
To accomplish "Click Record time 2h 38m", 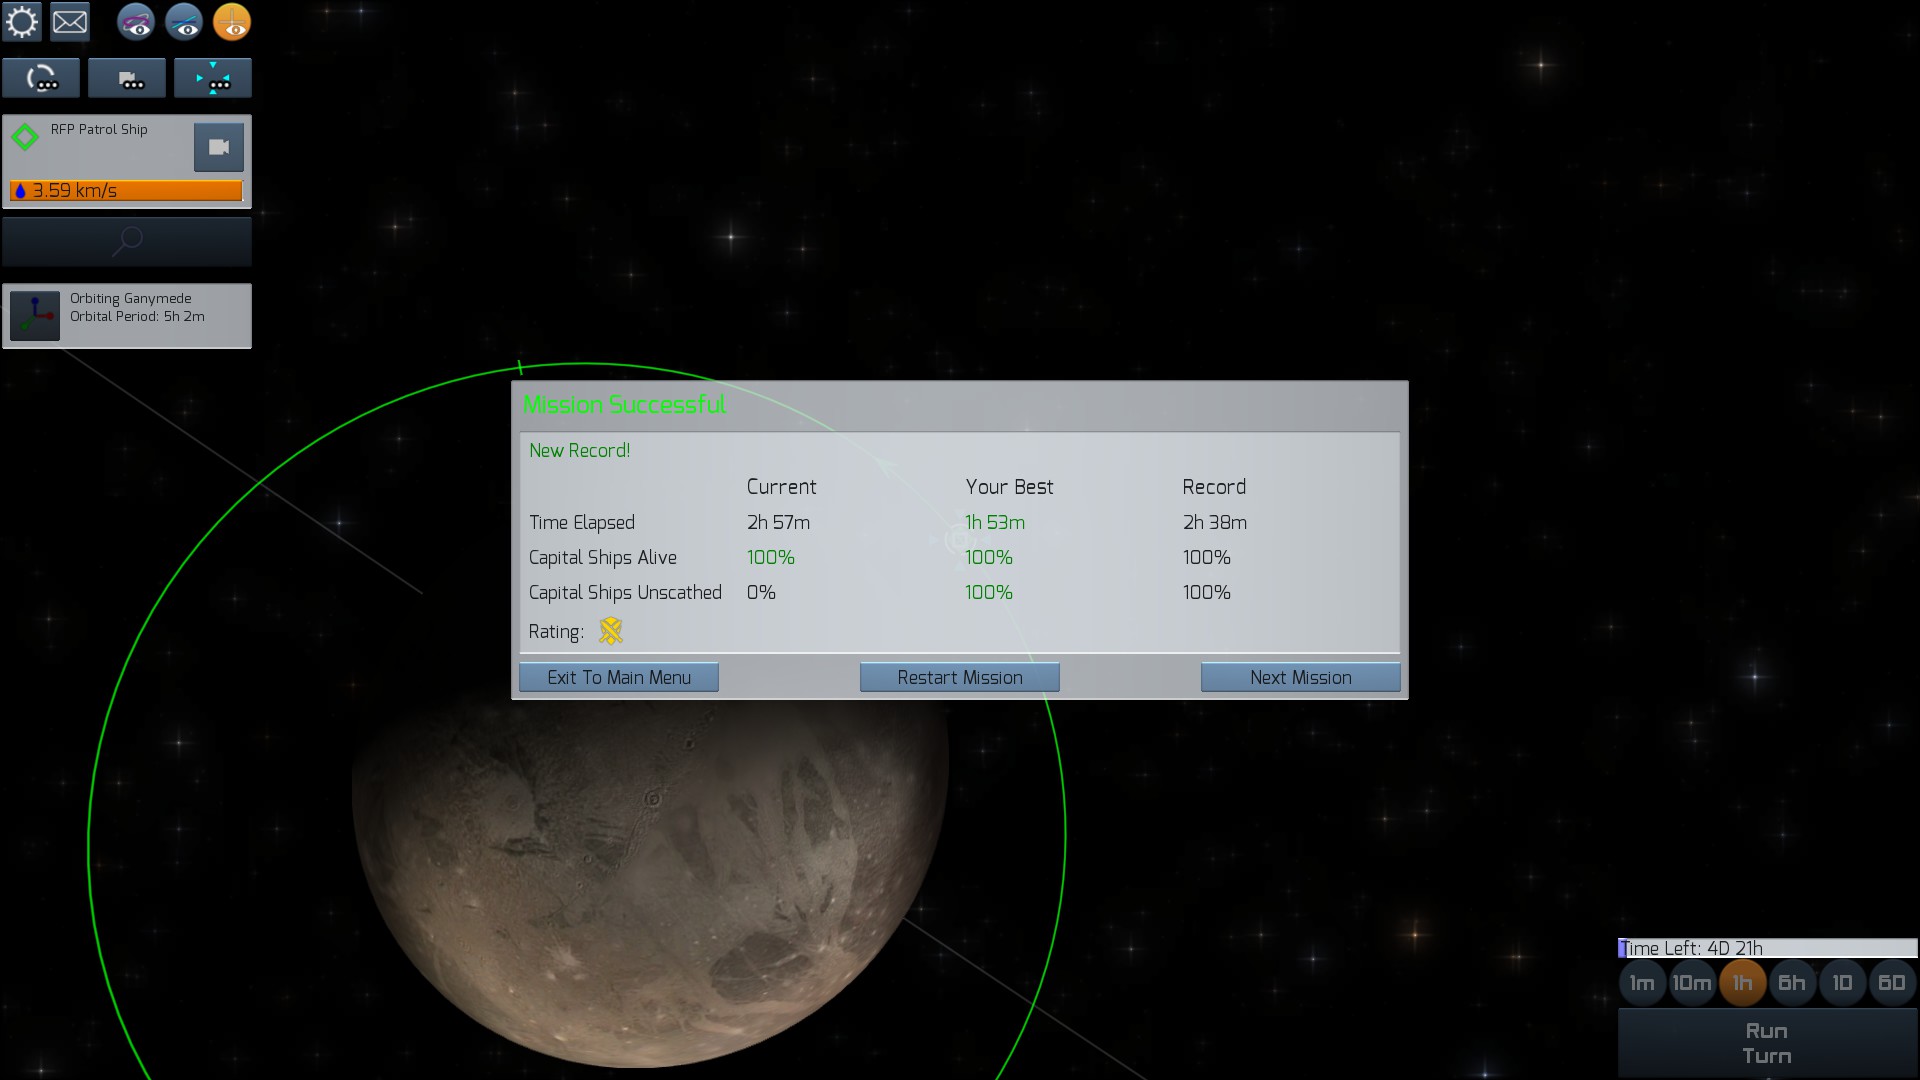I will click(1214, 522).
